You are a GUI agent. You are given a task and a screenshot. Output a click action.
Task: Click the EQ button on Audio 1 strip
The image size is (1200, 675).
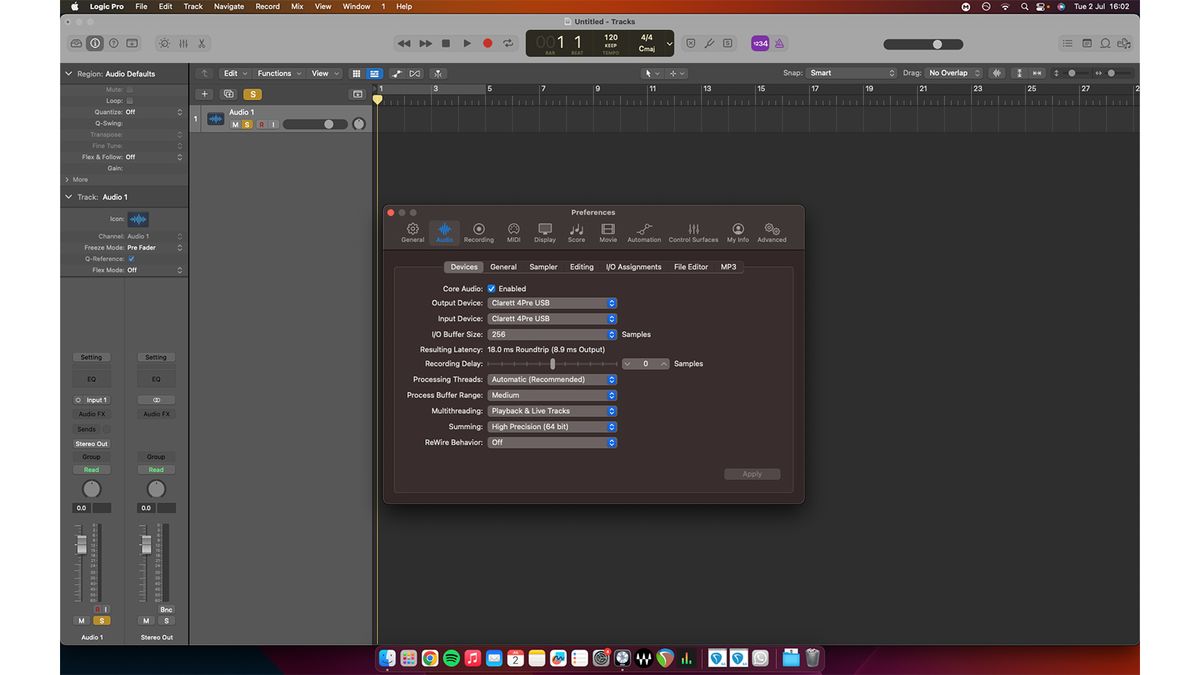click(x=91, y=379)
